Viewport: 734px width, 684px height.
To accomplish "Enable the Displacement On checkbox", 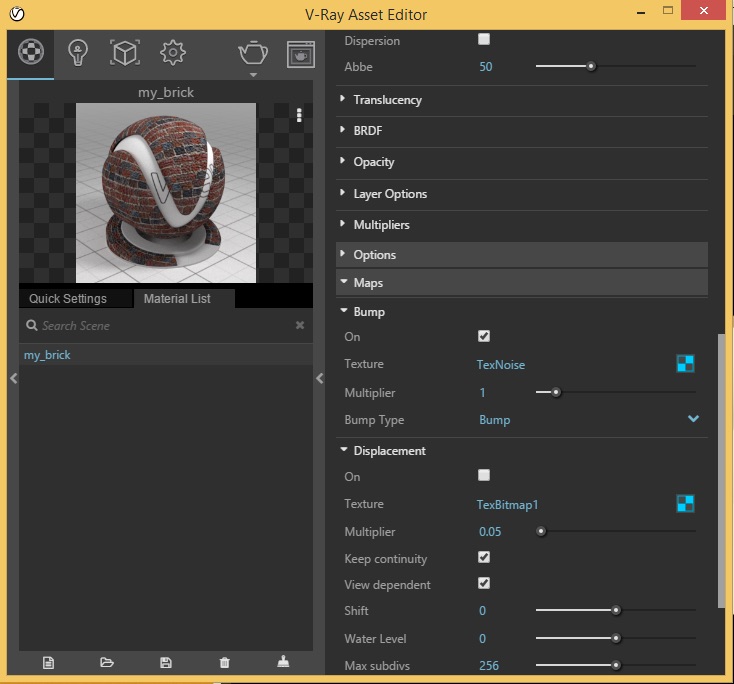I will tap(484, 476).
